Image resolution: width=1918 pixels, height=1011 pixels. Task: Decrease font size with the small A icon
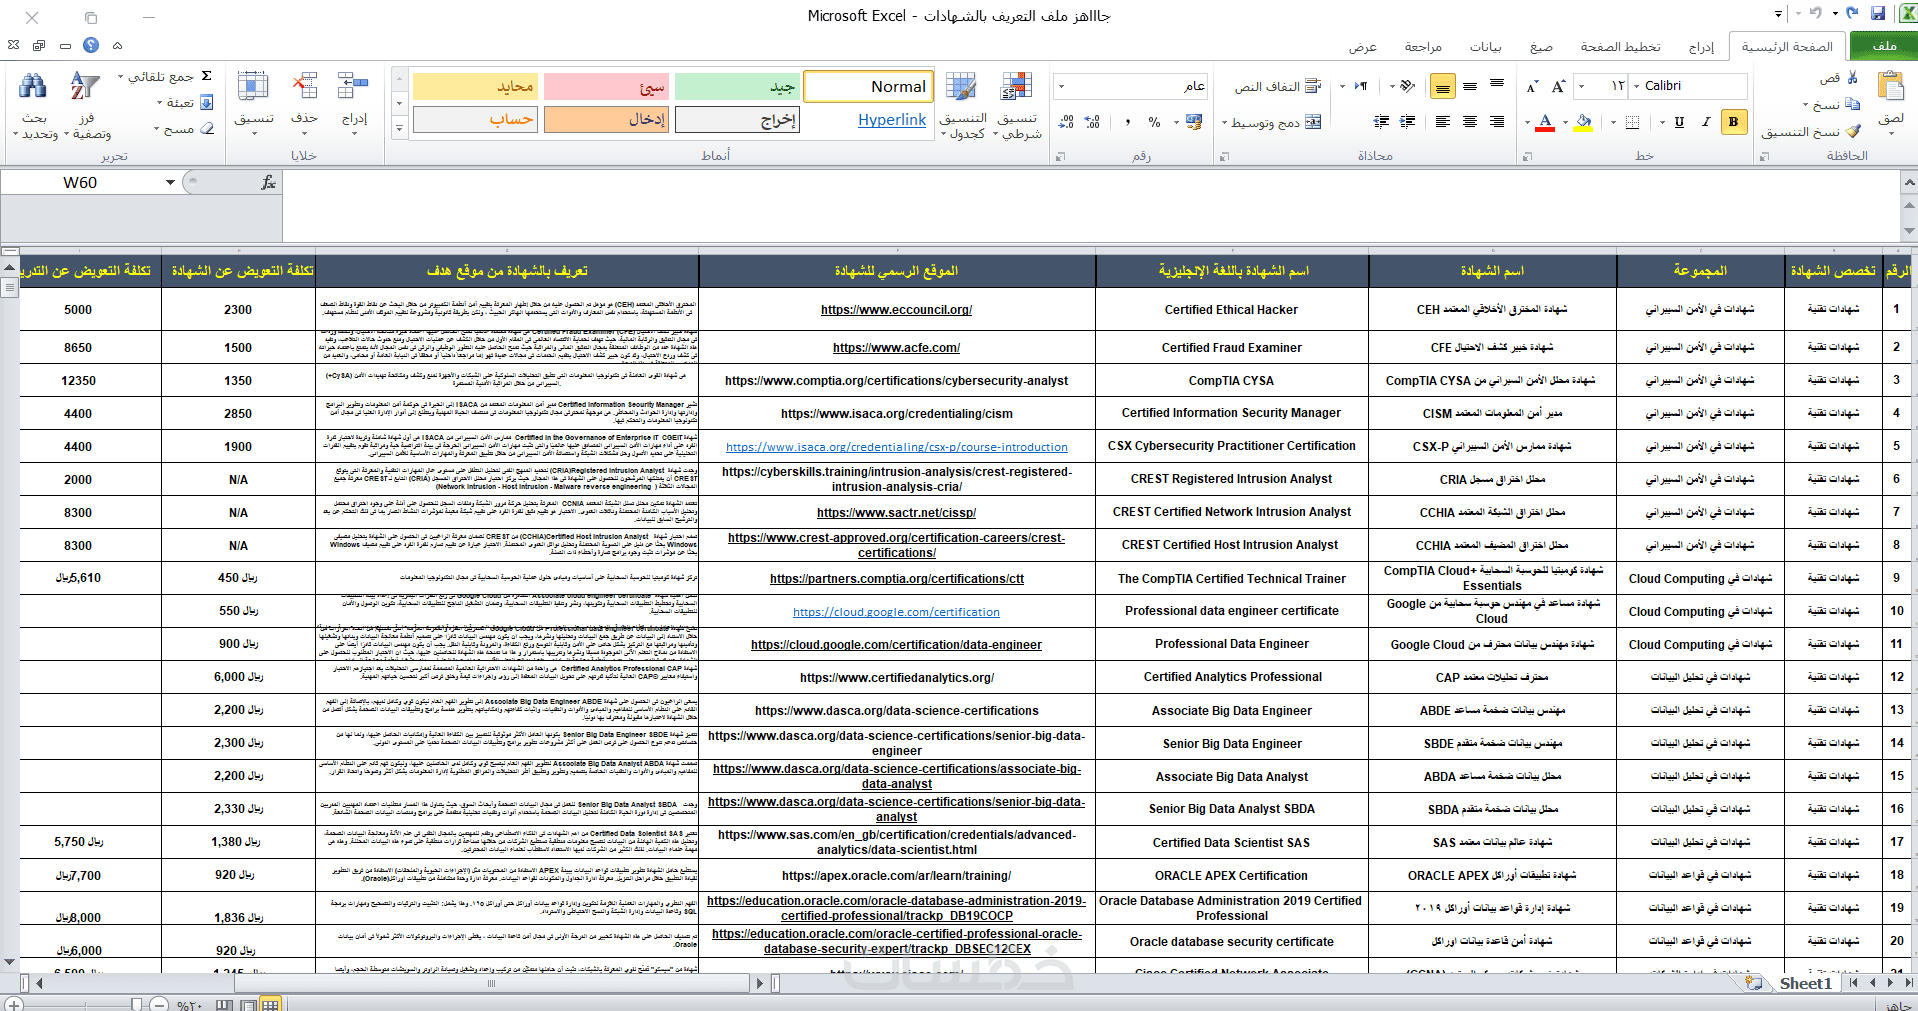click(x=1532, y=87)
